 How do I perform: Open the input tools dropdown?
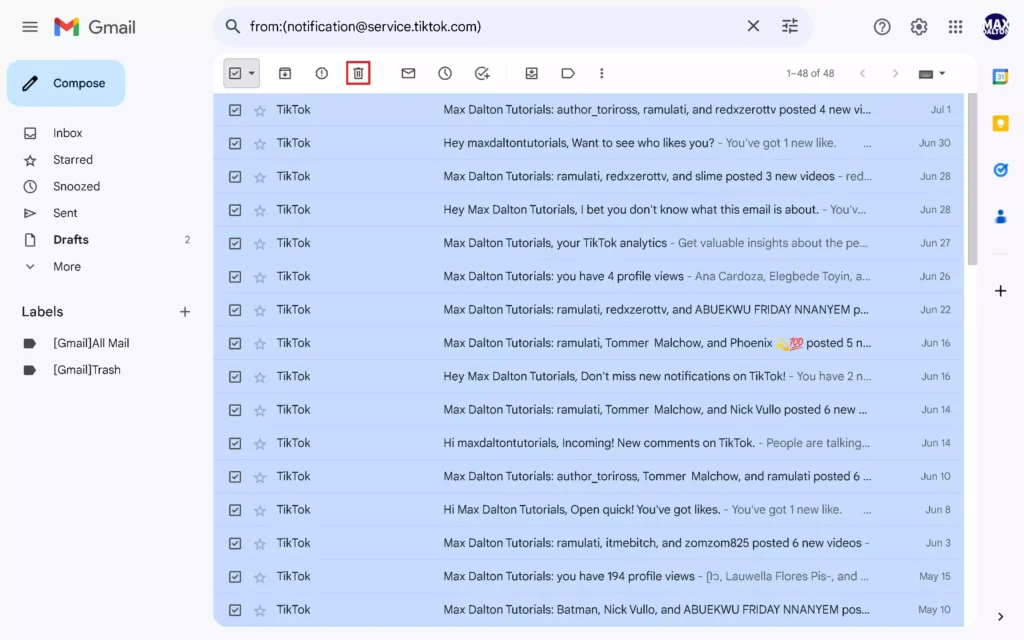click(932, 74)
